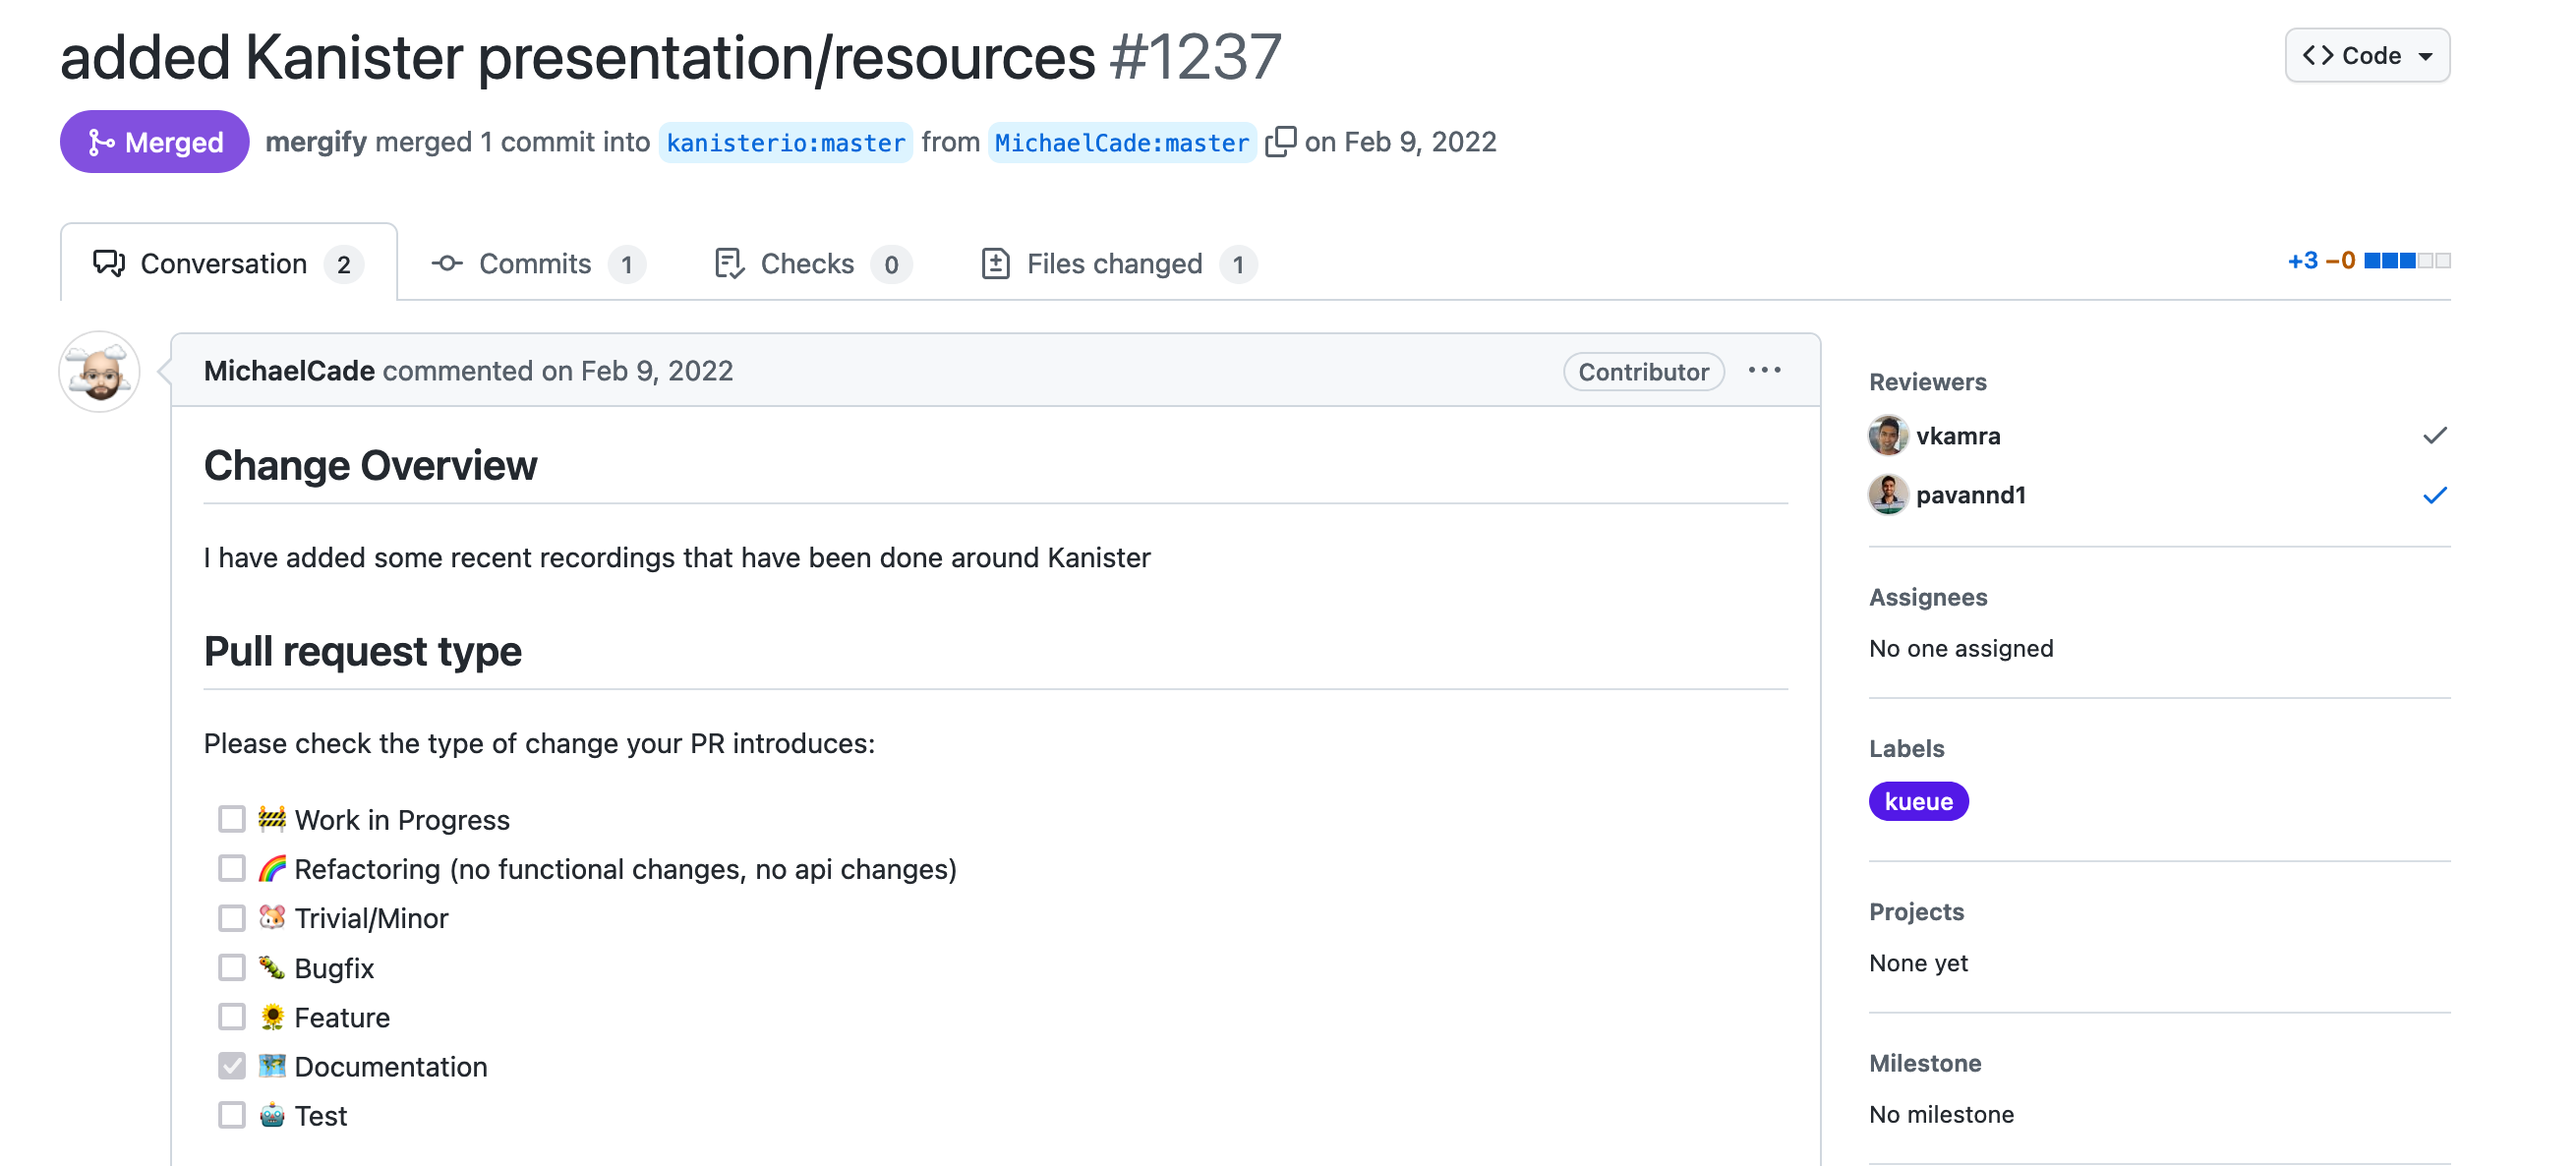Tick the Feature checkbox
The image size is (2576, 1166).
pyautogui.click(x=231, y=1017)
